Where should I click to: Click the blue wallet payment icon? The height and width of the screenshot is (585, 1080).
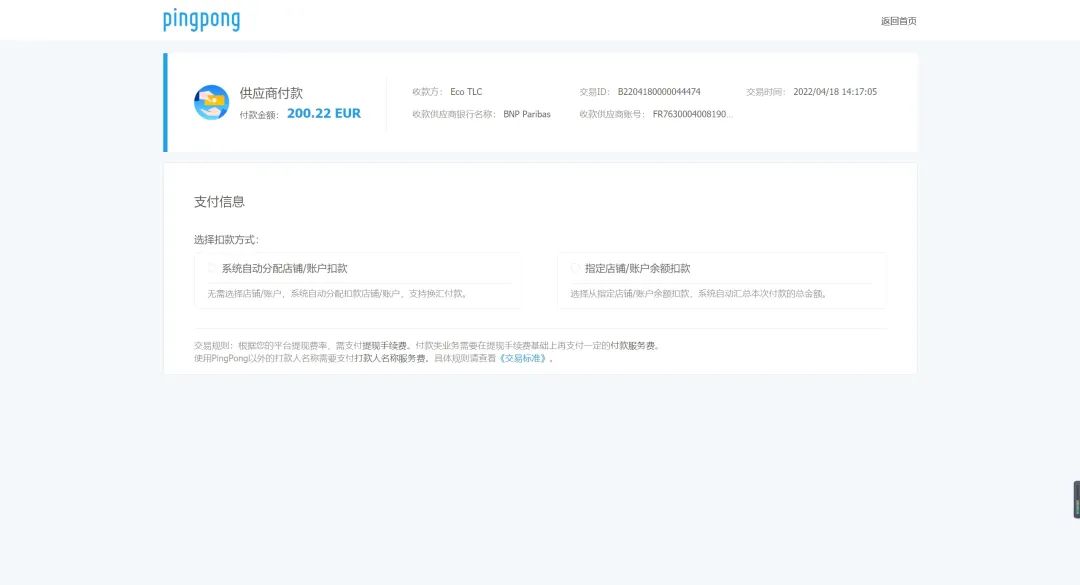coord(211,102)
